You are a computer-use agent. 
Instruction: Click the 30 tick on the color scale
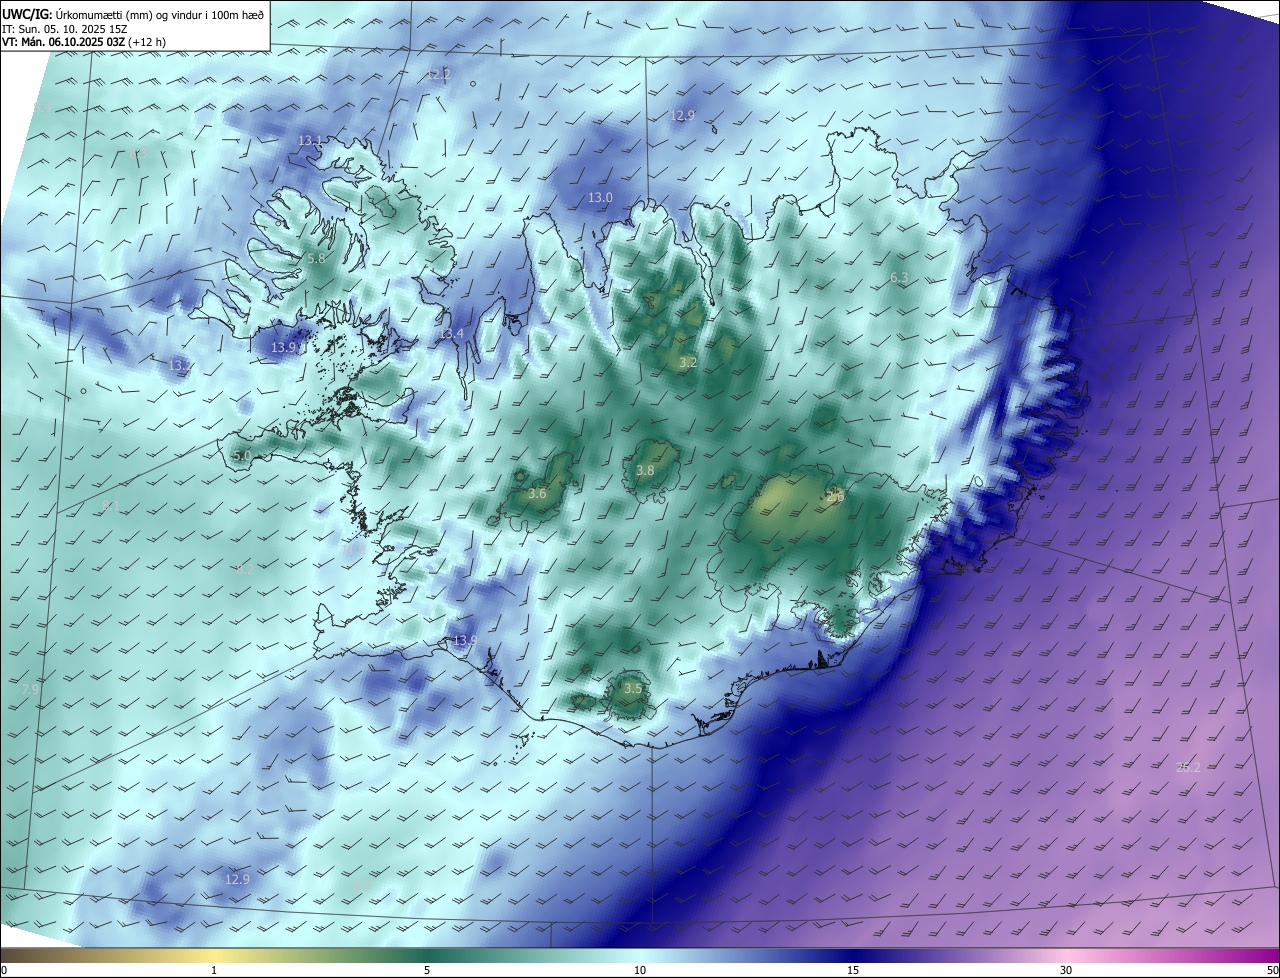coord(1066,970)
